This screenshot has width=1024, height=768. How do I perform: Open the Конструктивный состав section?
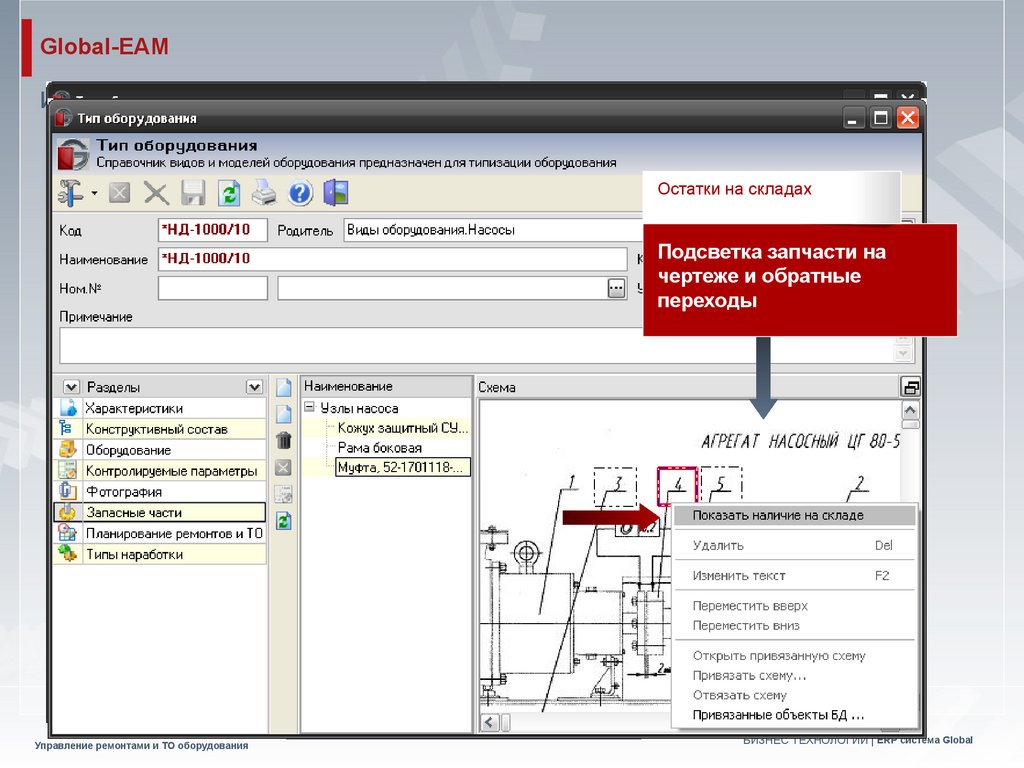pos(156,429)
